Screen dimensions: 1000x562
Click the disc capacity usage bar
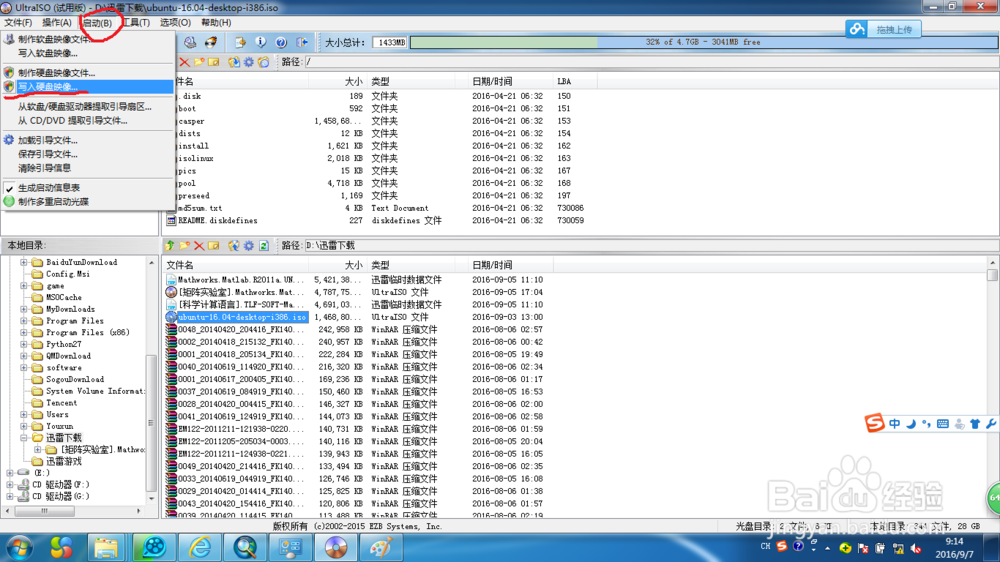point(703,42)
